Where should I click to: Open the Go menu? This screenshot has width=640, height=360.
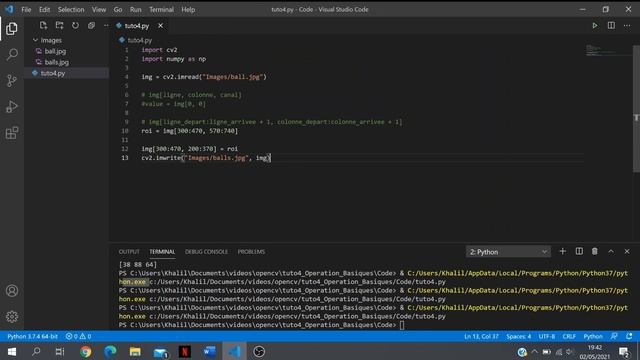coord(118,9)
